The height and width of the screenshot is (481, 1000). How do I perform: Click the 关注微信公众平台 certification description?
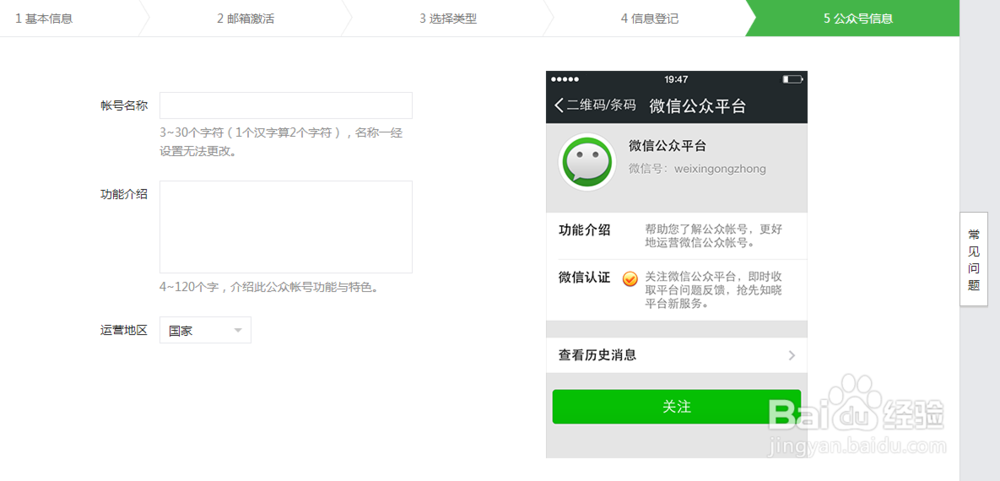coord(714,290)
